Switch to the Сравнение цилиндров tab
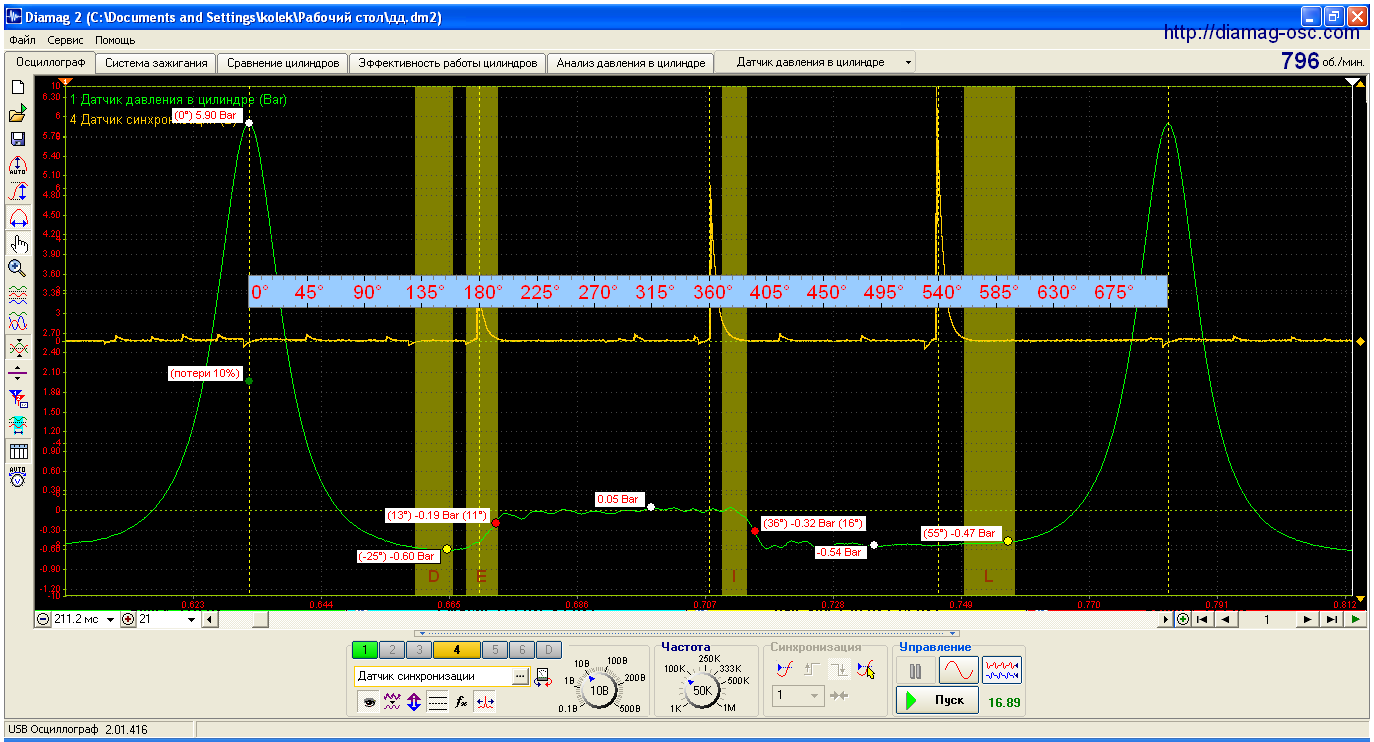This screenshot has height=742, width=1374. (x=283, y=62)
